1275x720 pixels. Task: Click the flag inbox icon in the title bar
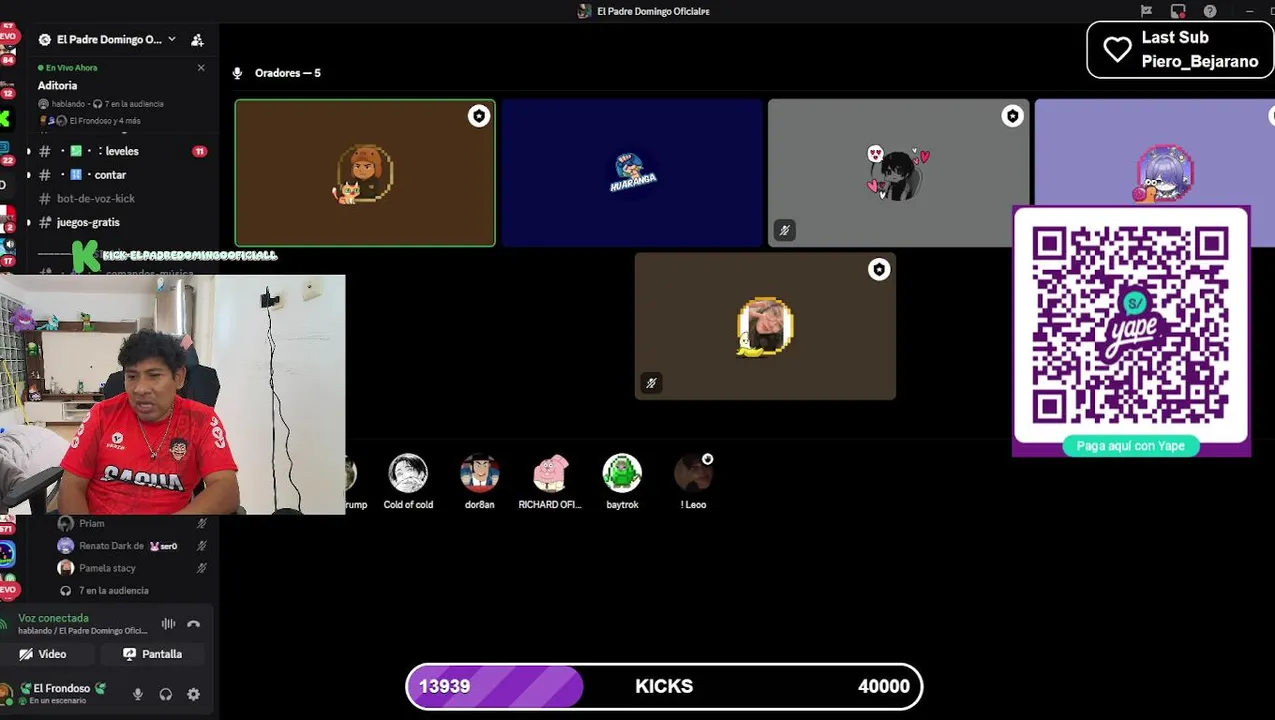click(x=1146, y=11)
